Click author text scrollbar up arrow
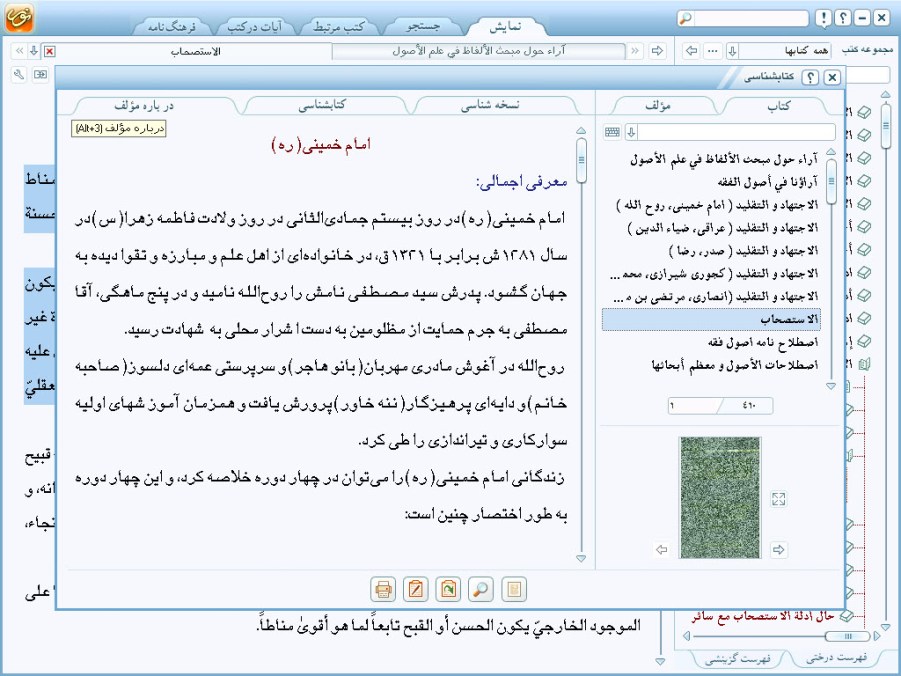The height and width of the screenshot is (676, 901). coord(581,131)
